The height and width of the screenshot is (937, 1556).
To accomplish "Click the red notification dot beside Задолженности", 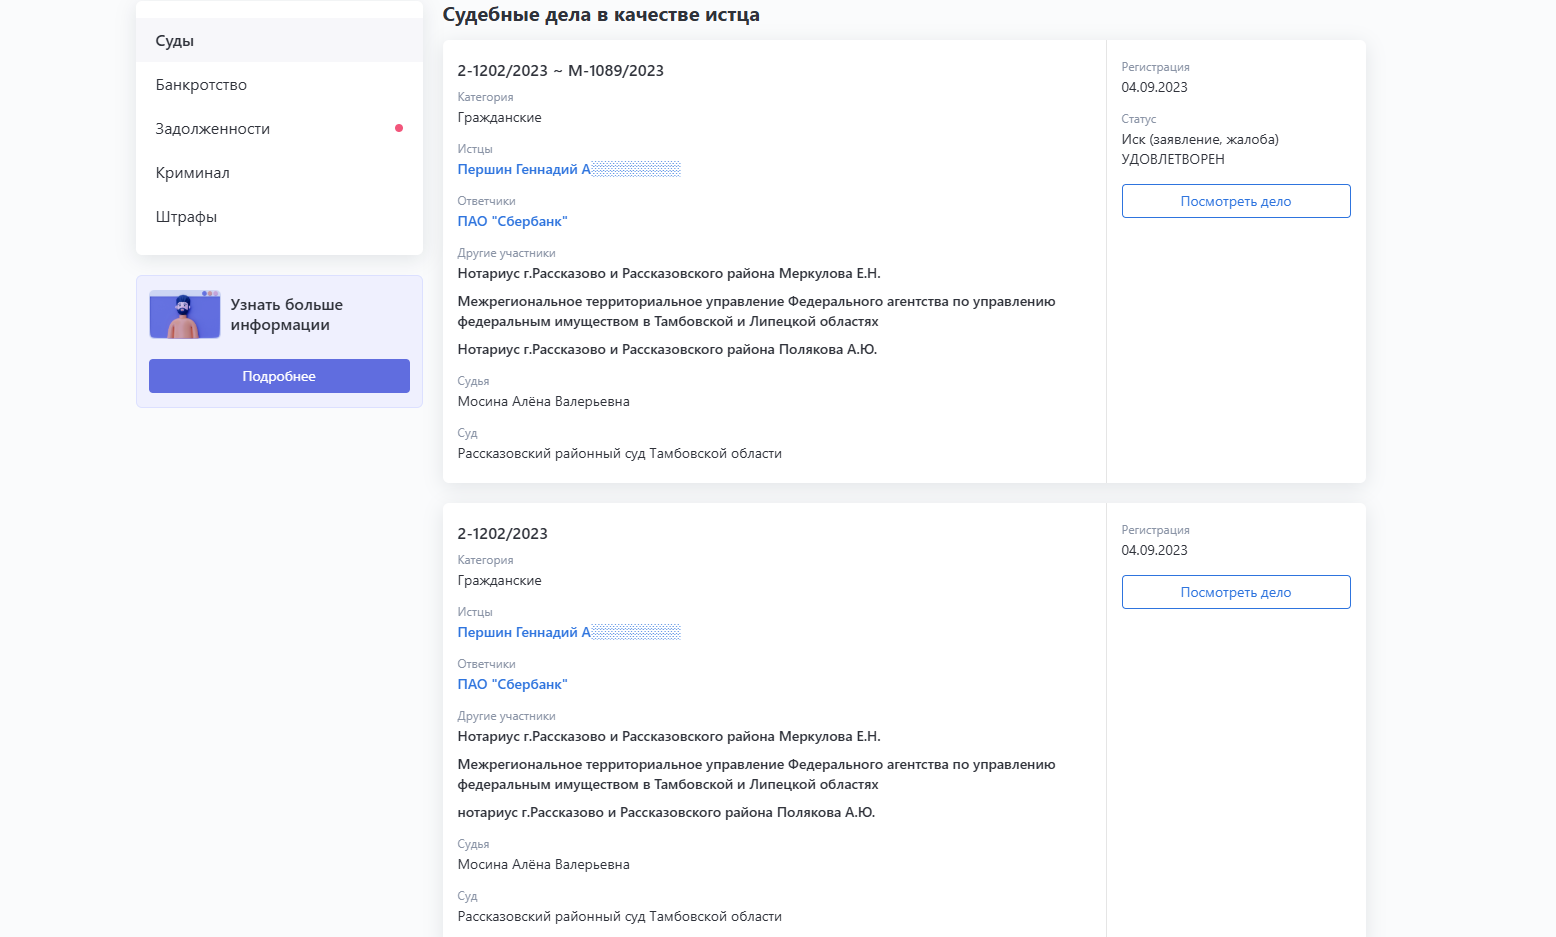I will coord(399,128).
